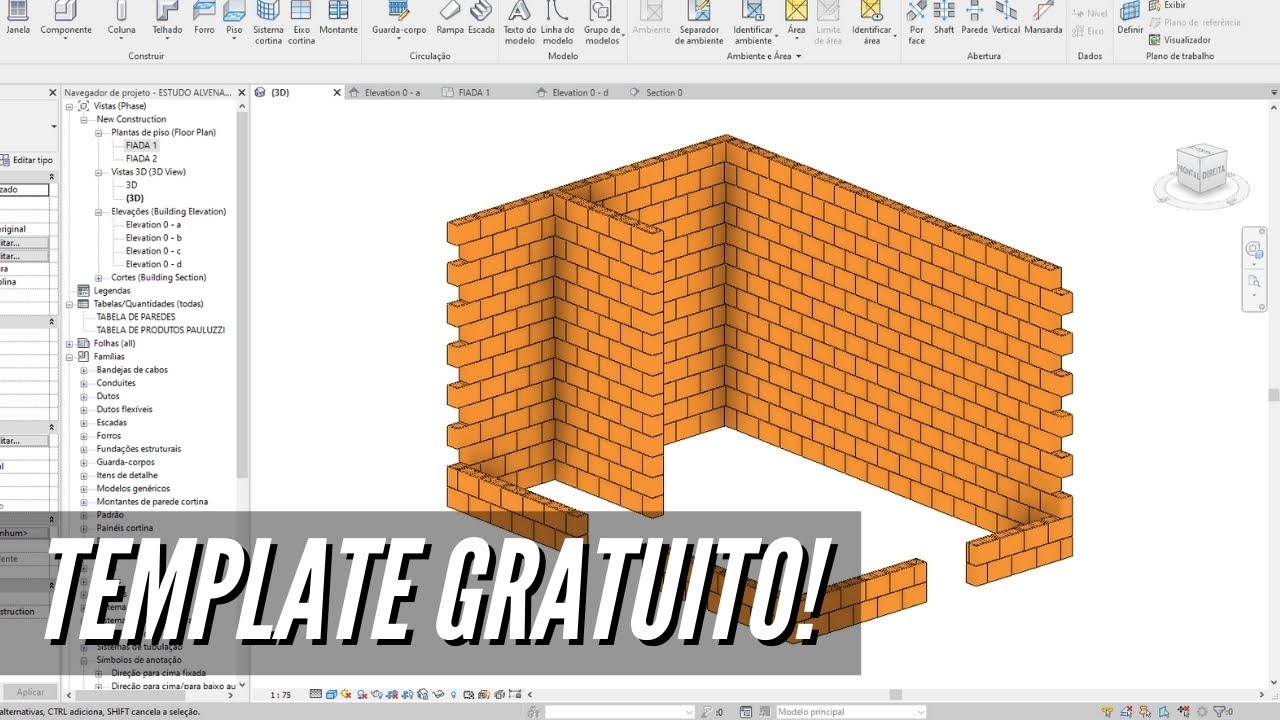Viewport: 1280px width, 720px height.
Task: Expand the Modelos genéricos family node
Action: (84, 489)
